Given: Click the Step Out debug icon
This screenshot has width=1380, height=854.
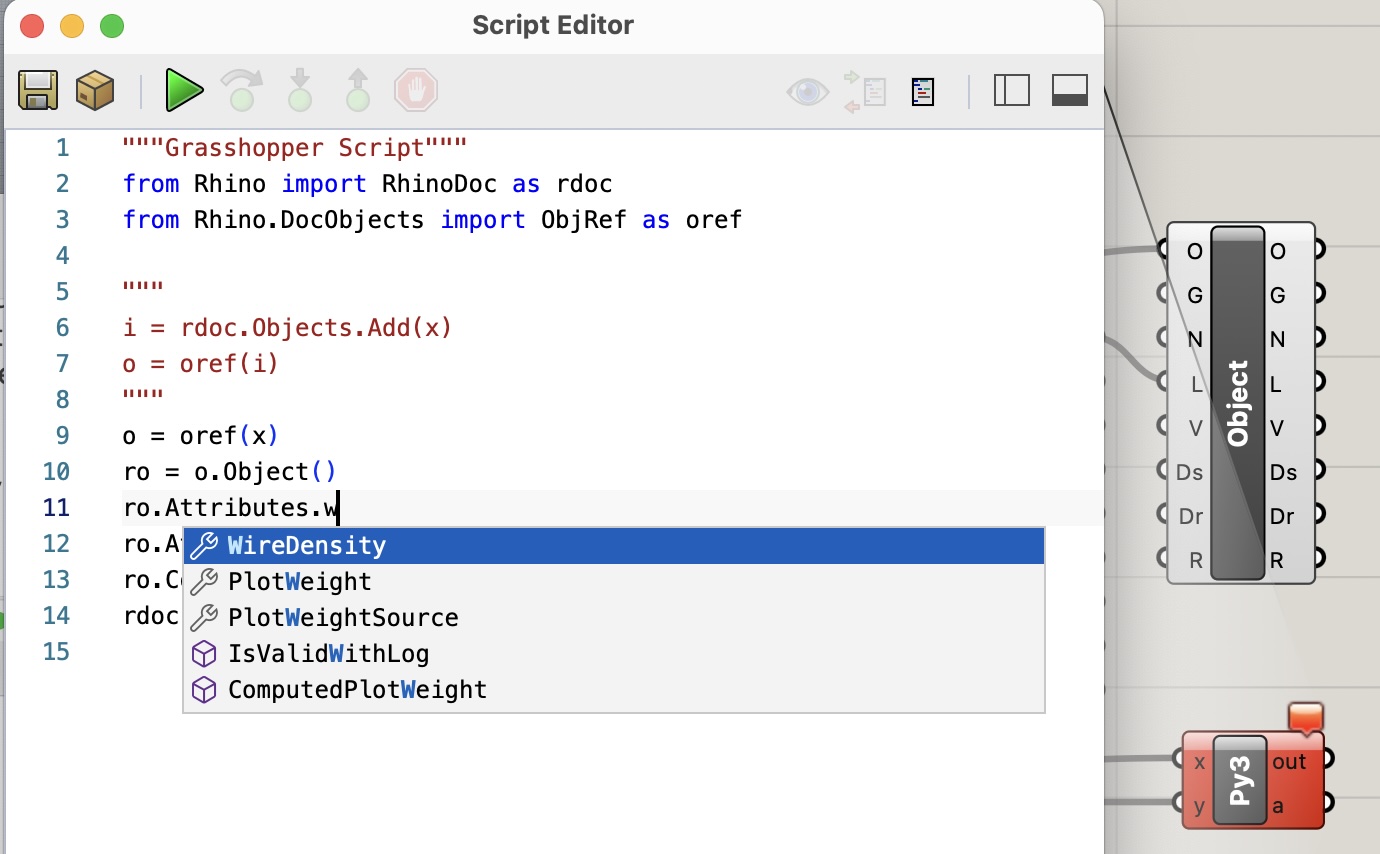Looking at the screenshot, I should tap(357, 90).
